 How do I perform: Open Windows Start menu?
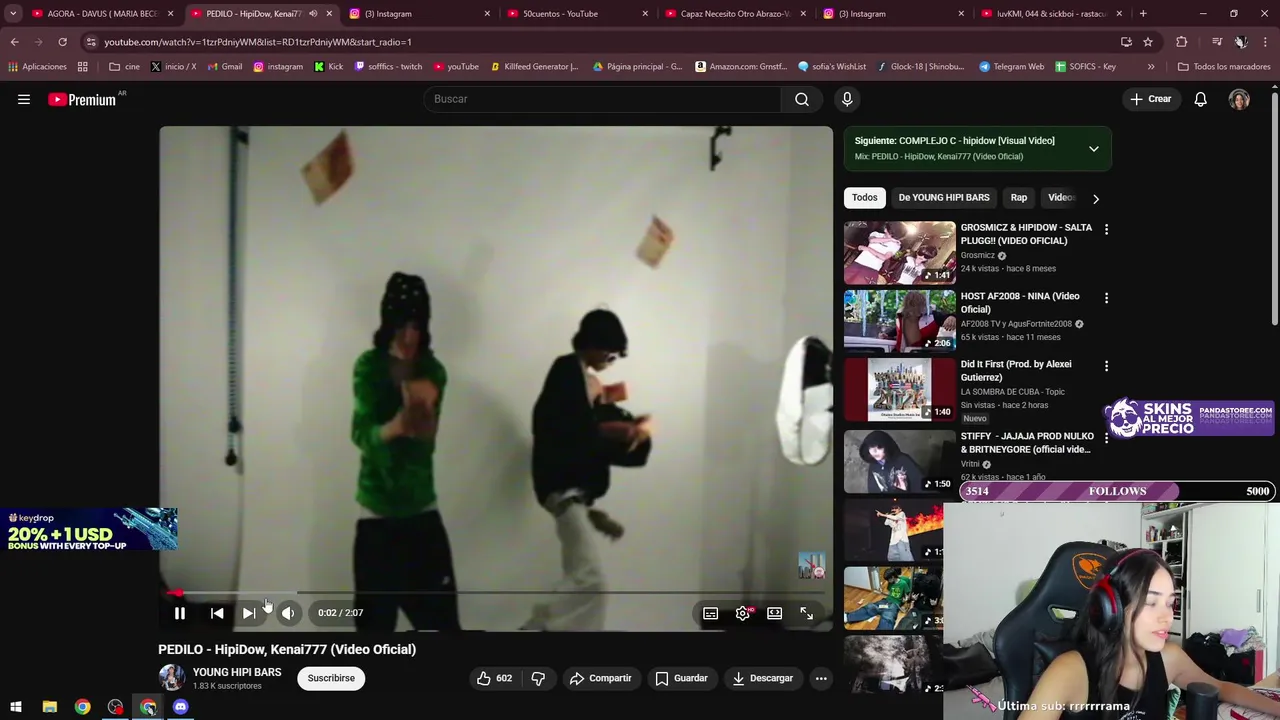click(x=16, y=707)
